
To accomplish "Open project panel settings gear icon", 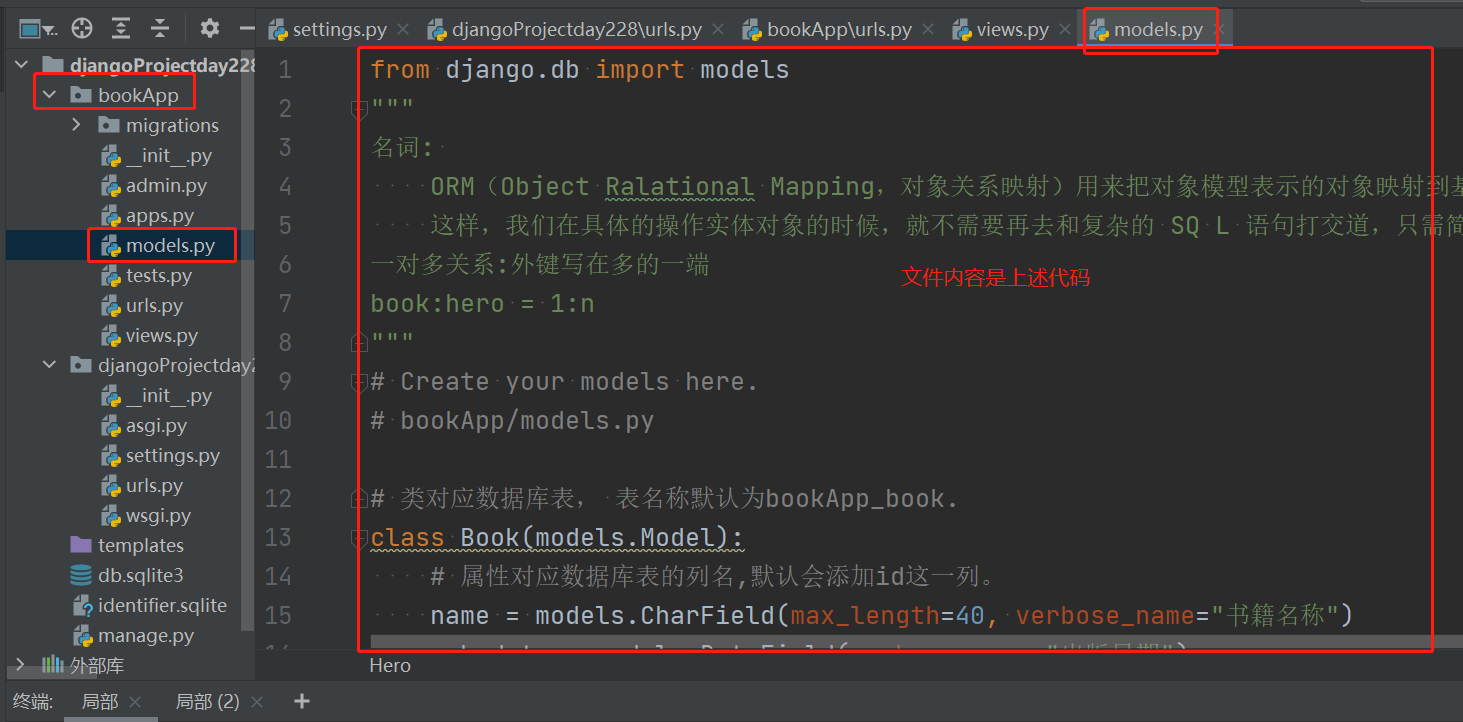I will click(x=209, y=29).
